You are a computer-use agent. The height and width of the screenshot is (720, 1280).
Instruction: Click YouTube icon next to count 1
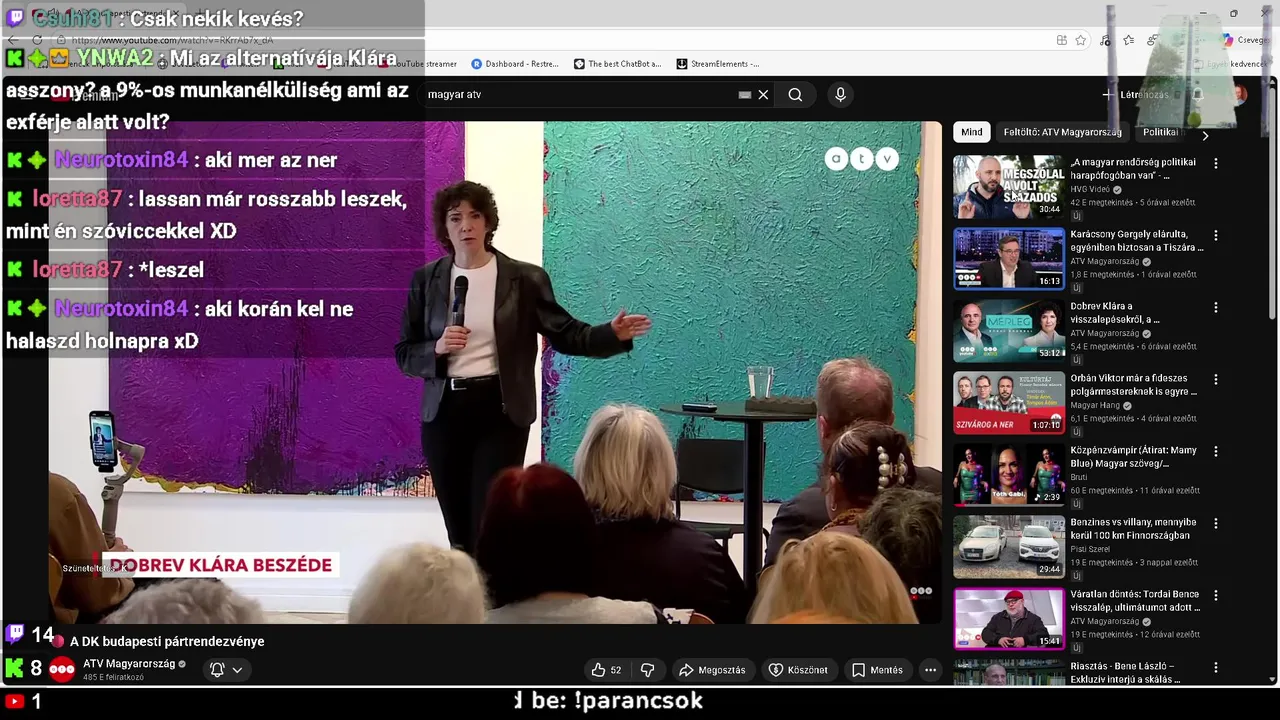[x=14, y=701]
